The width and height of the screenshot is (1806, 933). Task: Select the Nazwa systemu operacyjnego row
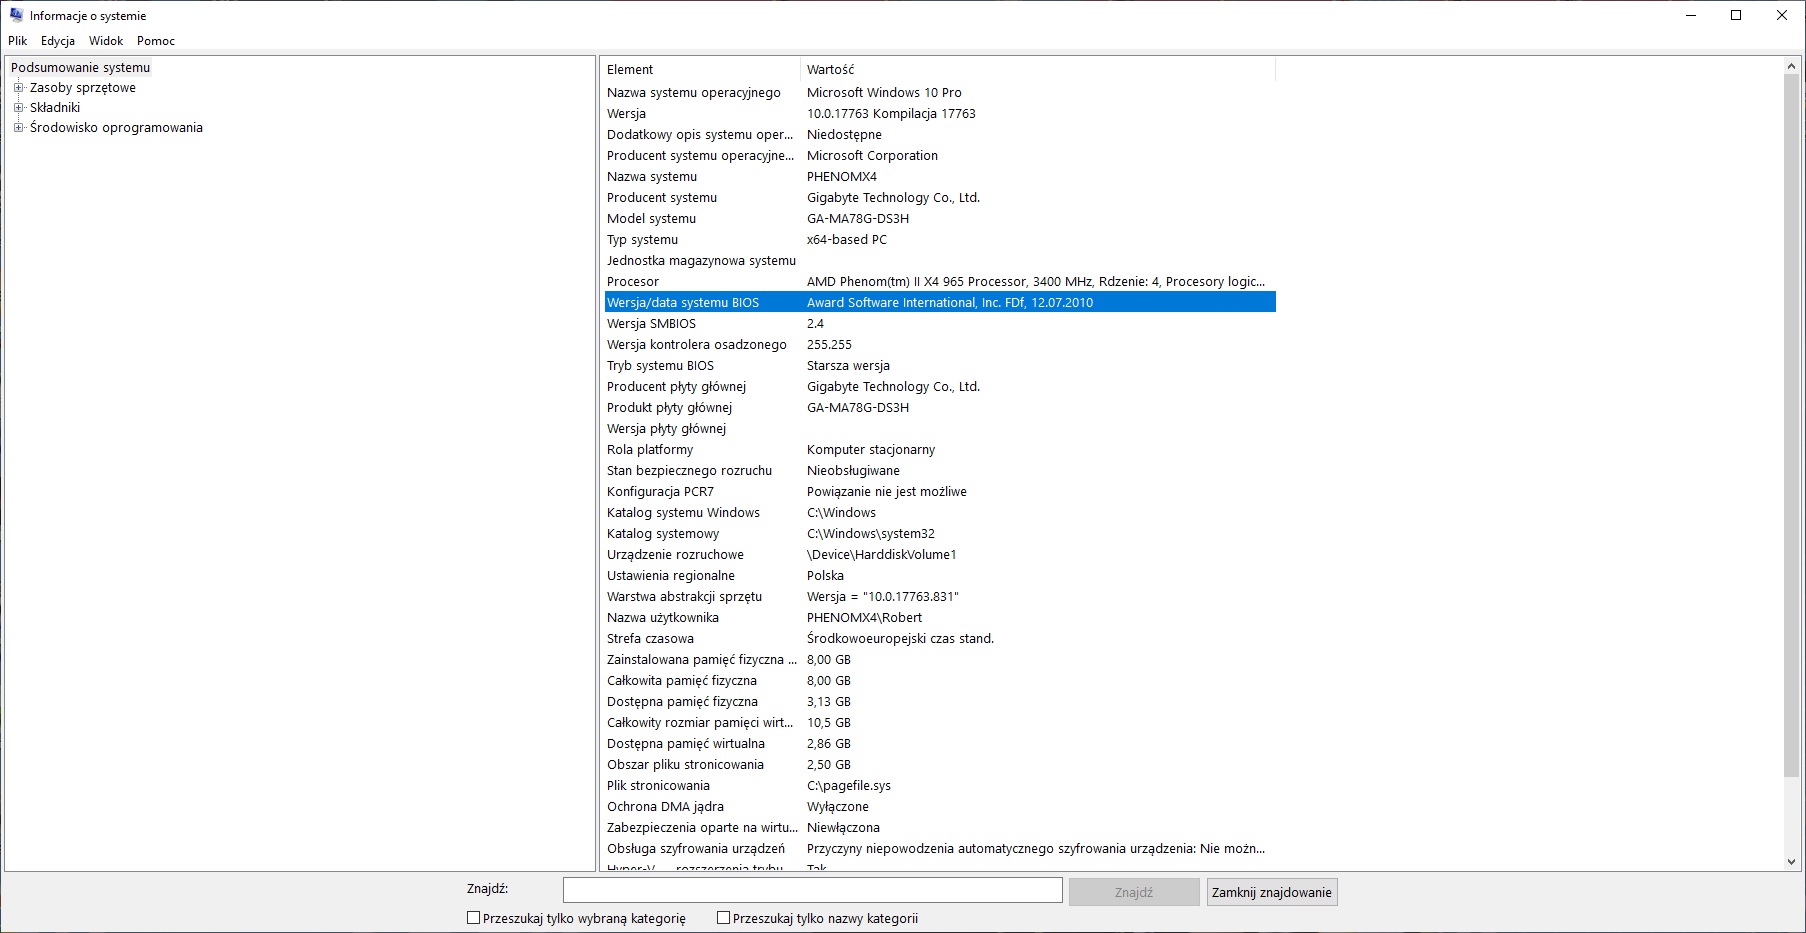940,93
